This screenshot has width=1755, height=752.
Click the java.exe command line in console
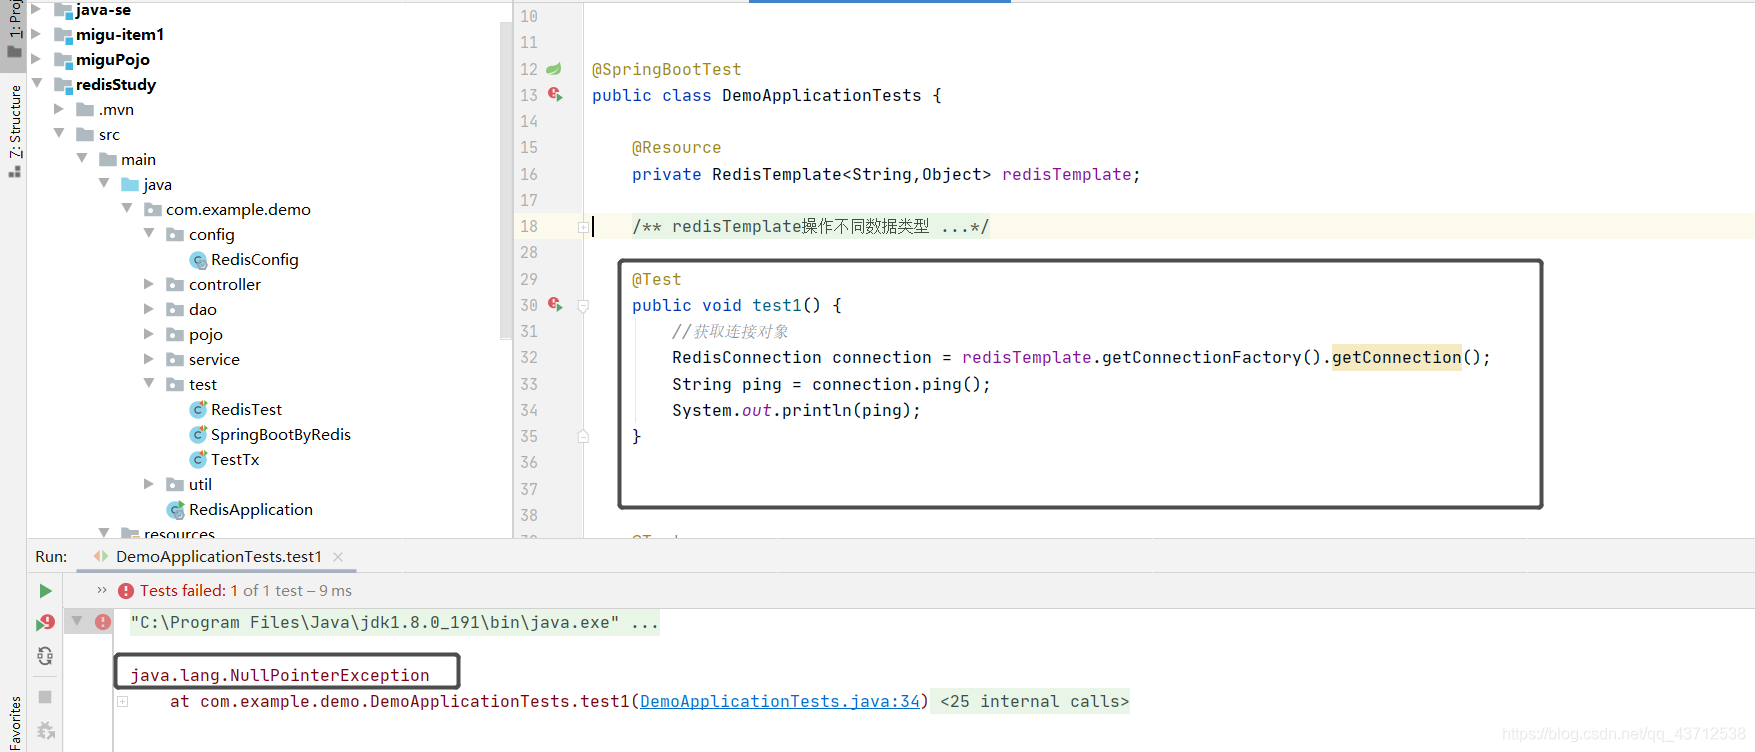pyautogui.click(x=394, y=623)
